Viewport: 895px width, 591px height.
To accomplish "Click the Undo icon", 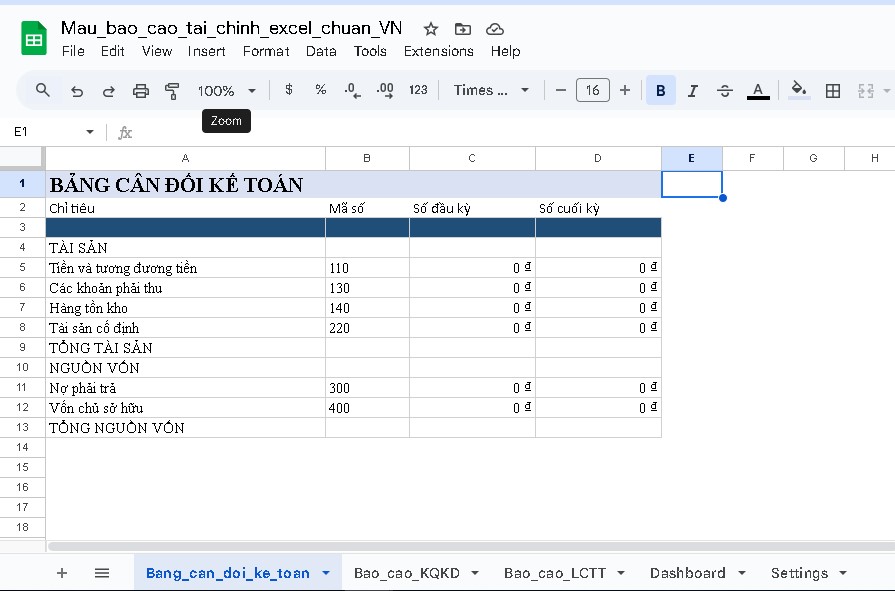I will [x=76, y=90].
